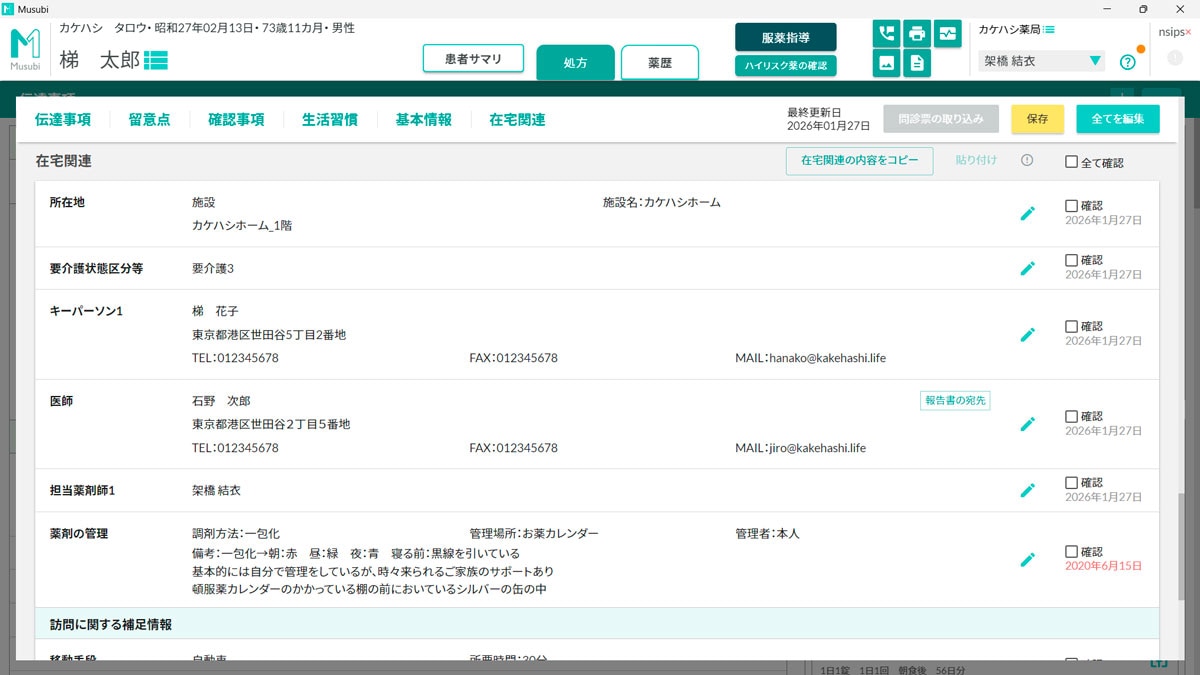Click the info icon beside 貼り付け

click(1025, 159)
